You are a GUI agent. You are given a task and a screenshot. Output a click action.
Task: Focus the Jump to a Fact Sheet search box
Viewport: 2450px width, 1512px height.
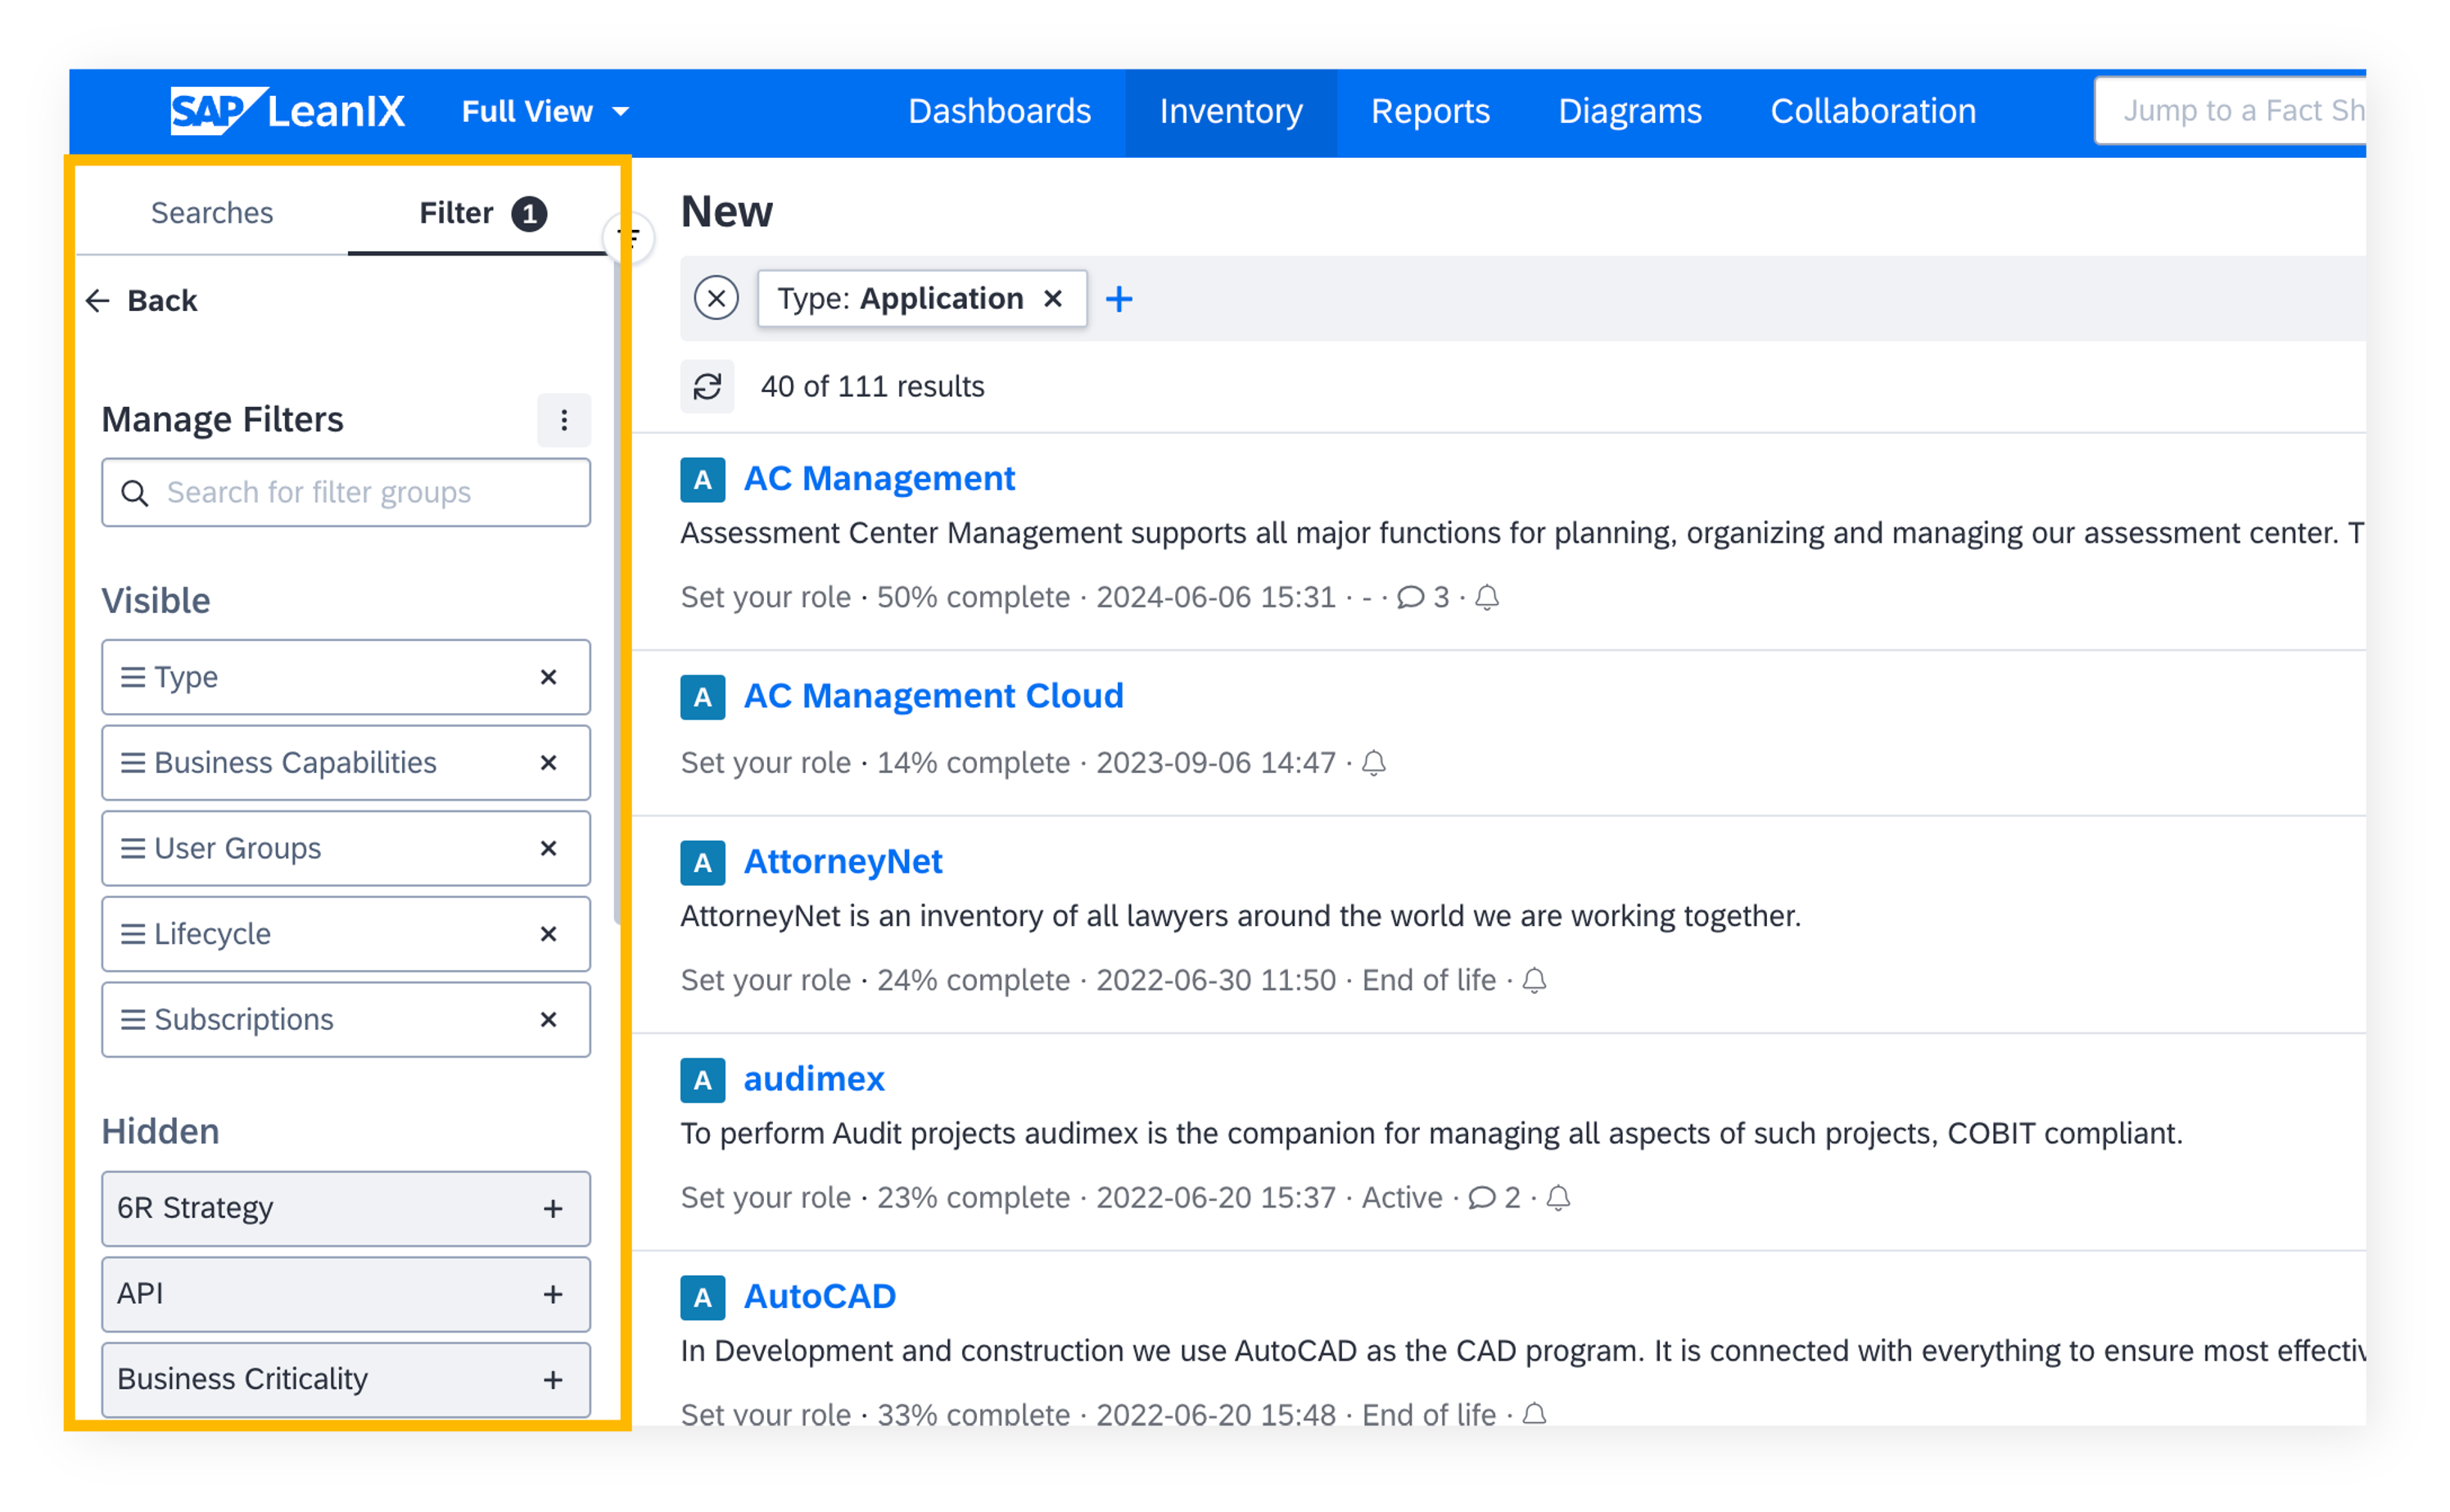coord(2230,111)
